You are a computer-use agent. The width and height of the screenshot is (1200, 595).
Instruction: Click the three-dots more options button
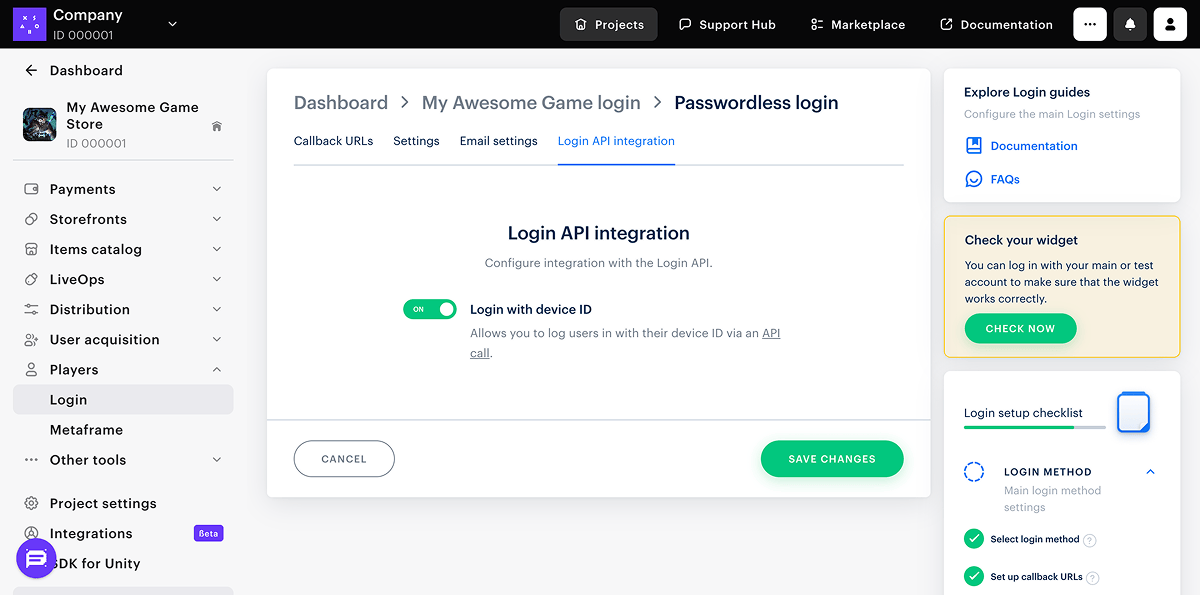[1090, 24]
